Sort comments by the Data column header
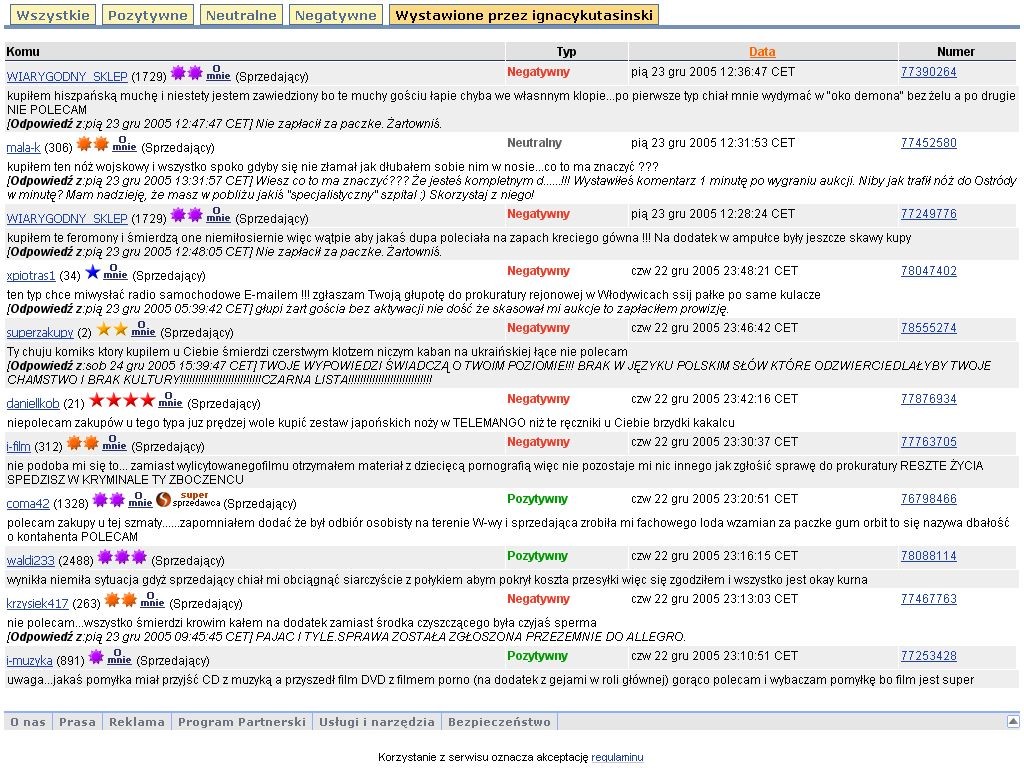Viewport: 1024px width, 768px height. click(762, 52)
